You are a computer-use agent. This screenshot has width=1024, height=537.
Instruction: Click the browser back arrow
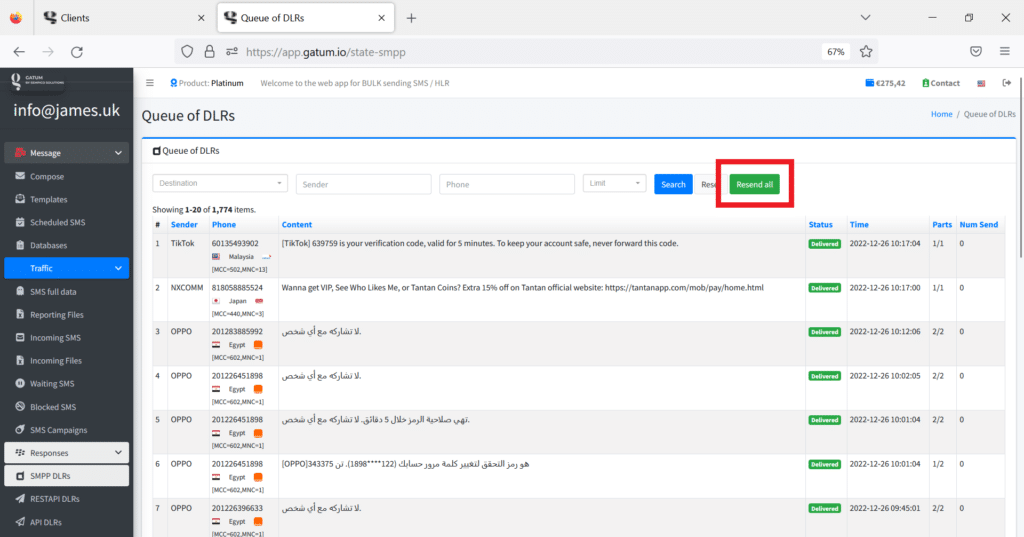coord(19,52)
